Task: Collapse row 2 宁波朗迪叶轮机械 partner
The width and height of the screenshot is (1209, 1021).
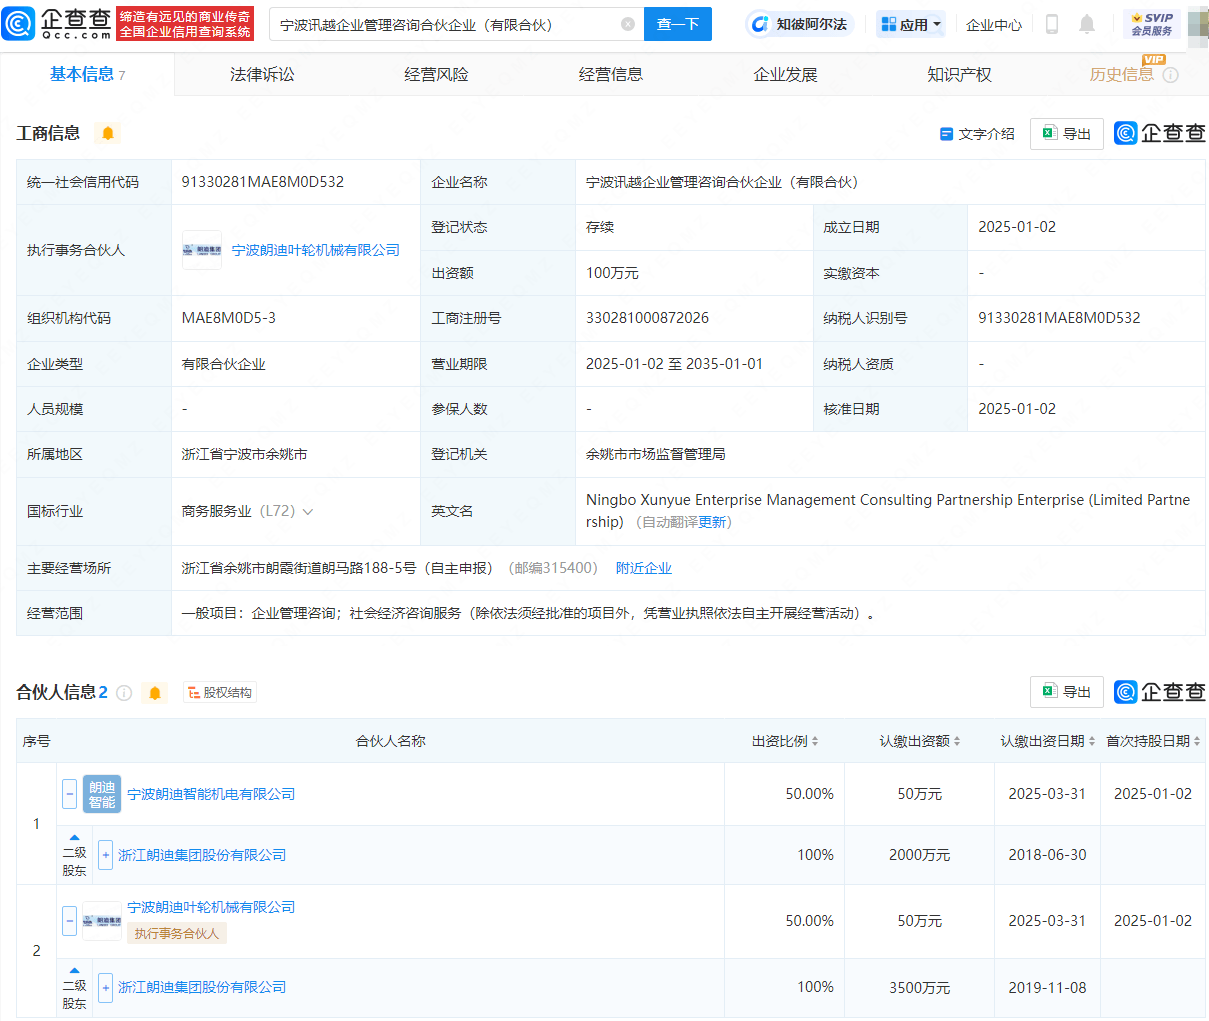Action: (x=69, y=921)
